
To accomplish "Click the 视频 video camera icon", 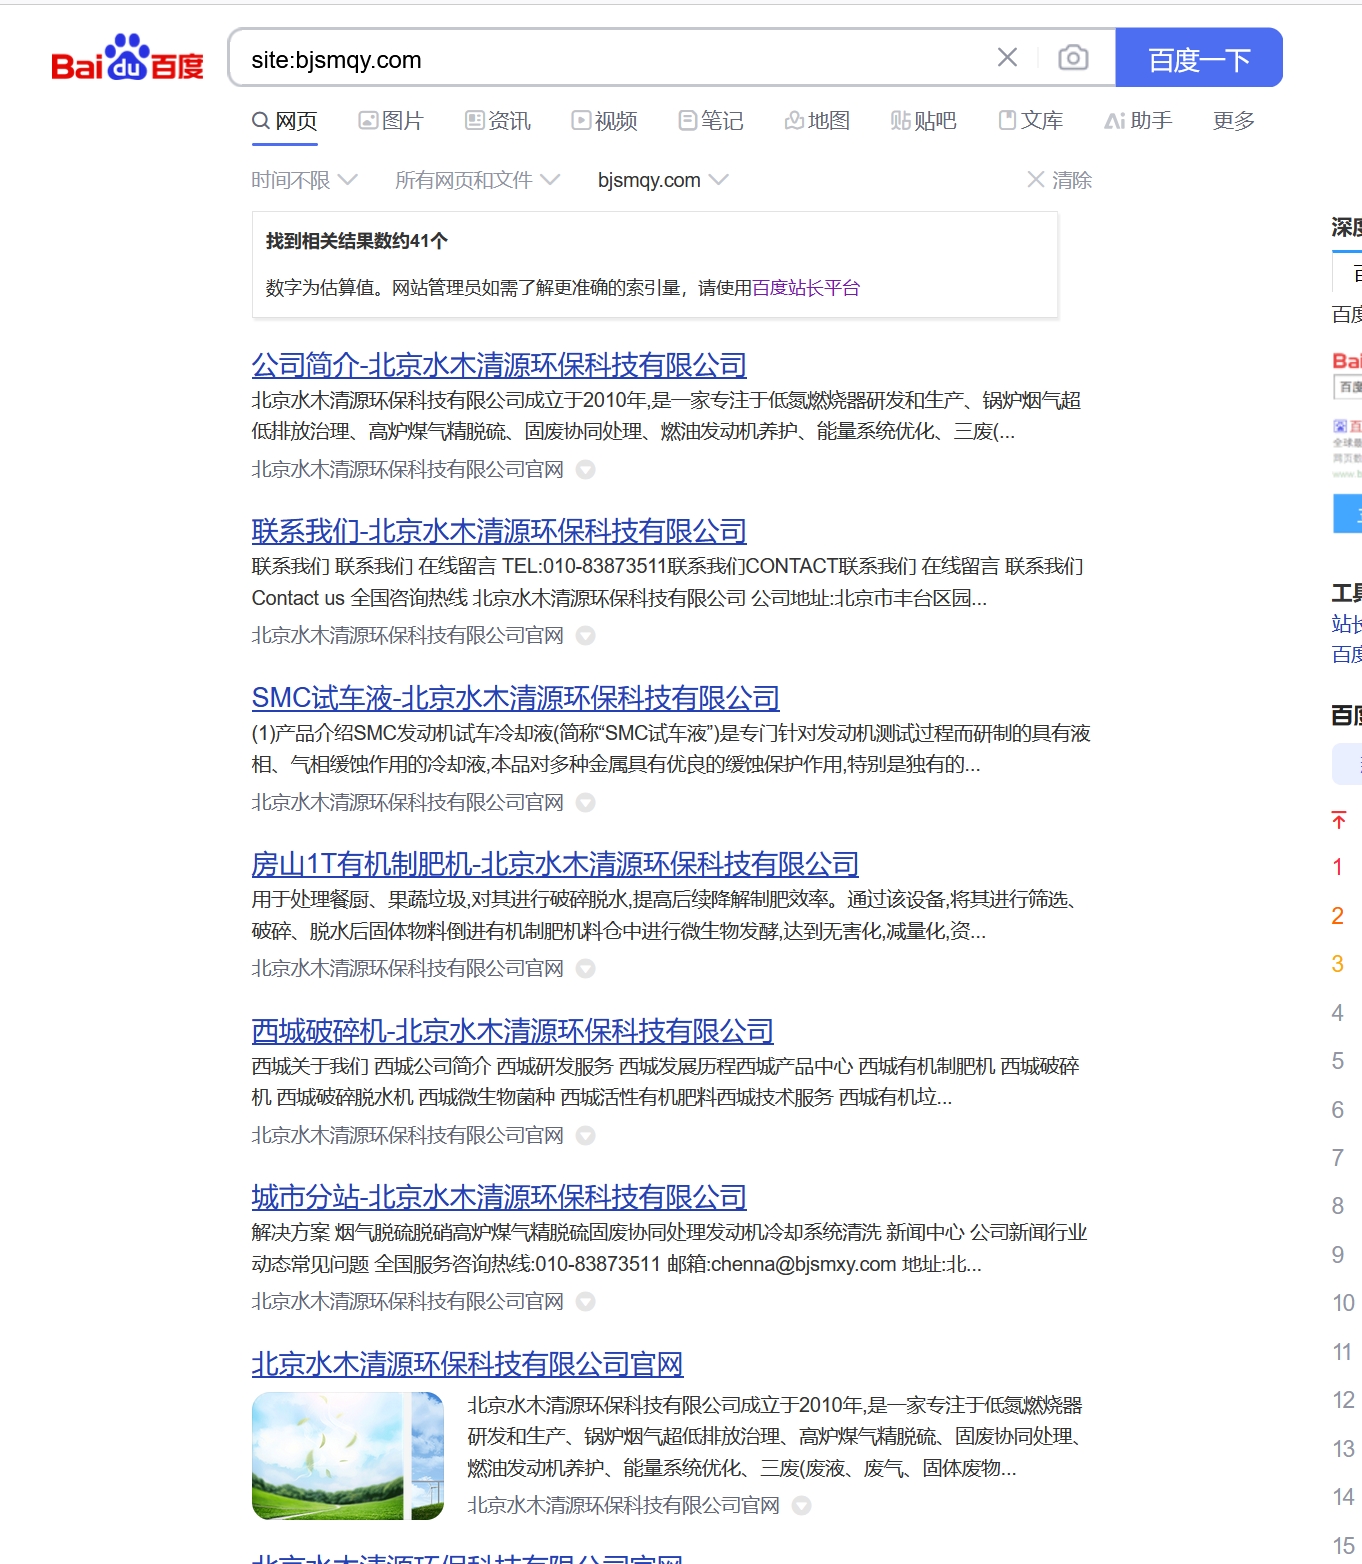I will point(581,120).
